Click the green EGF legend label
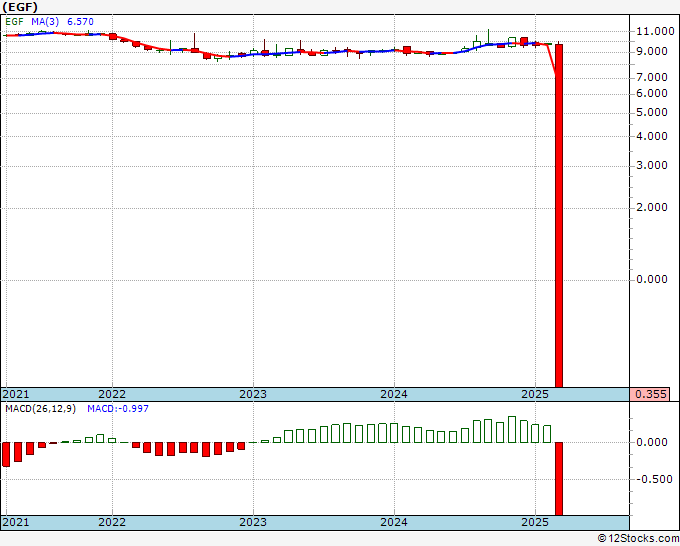 point(14,22)
